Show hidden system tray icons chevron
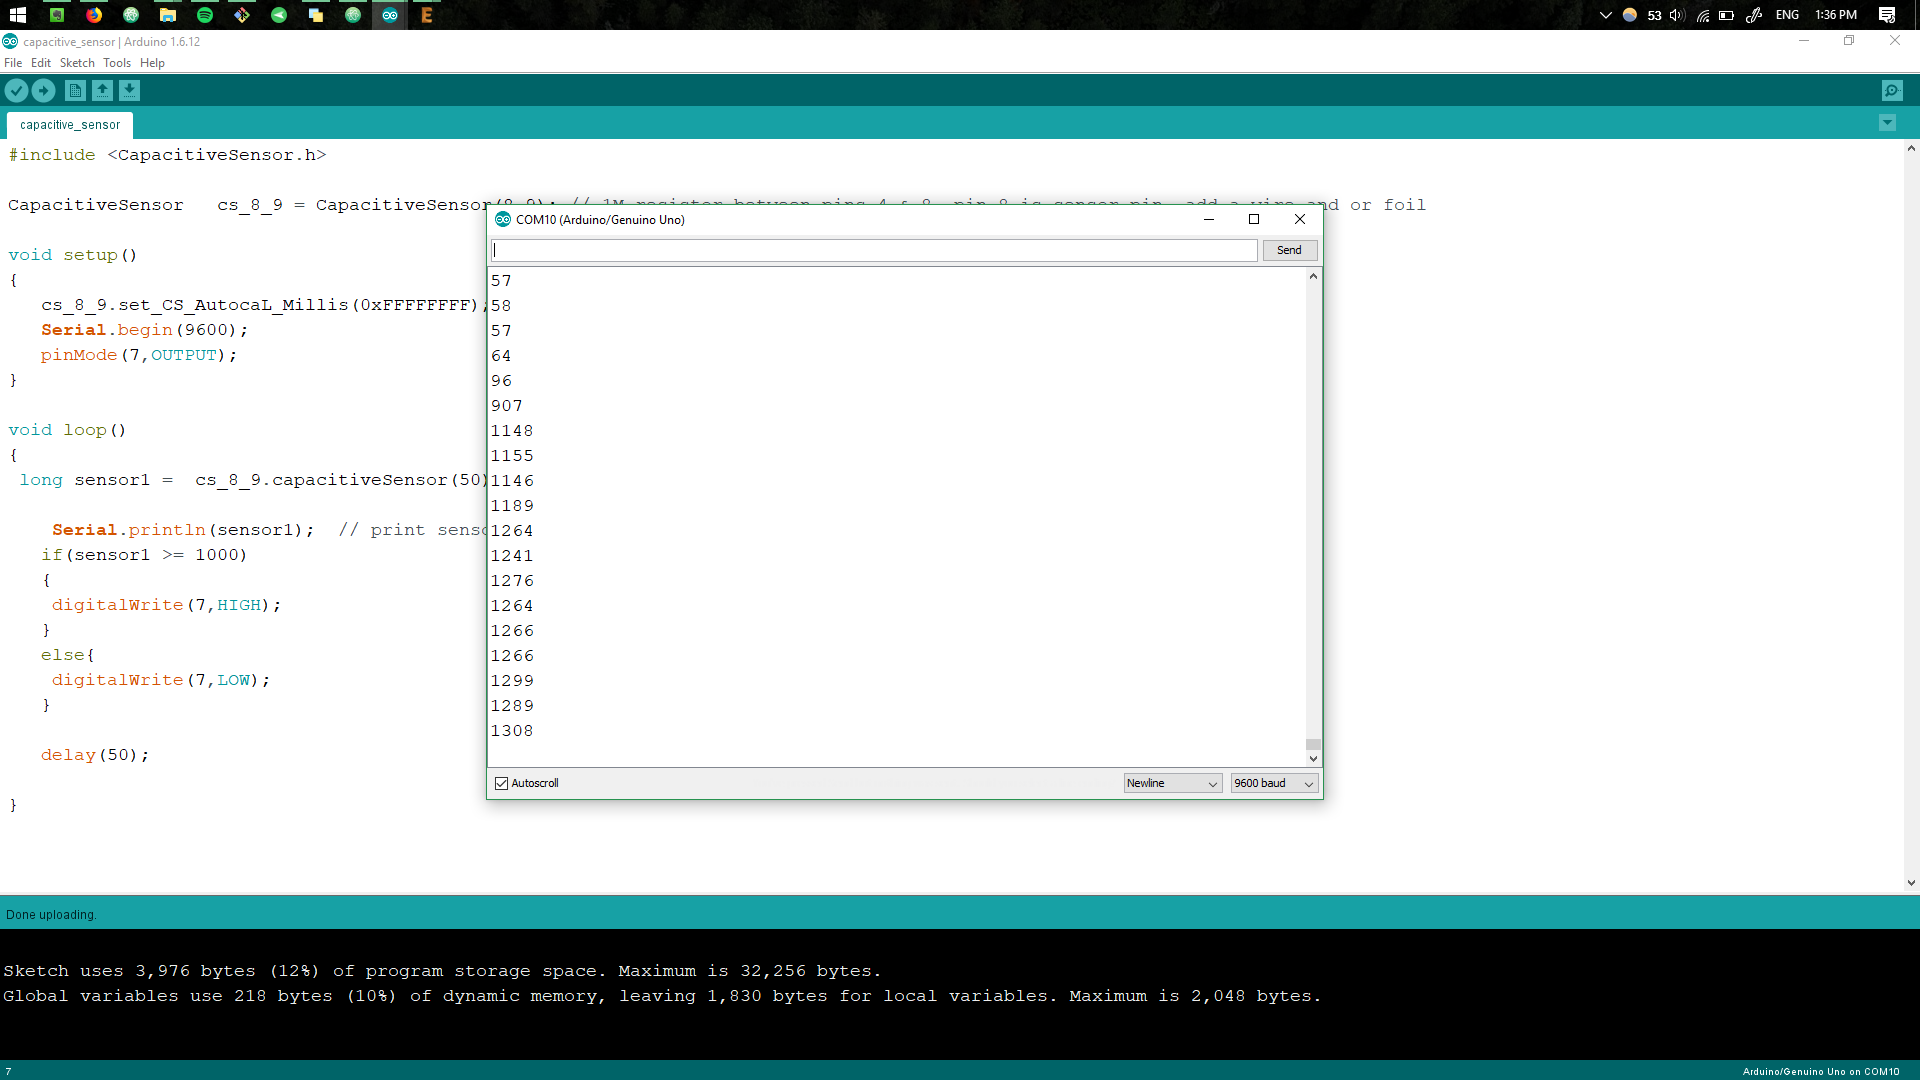The image size is (1920, 1080). pos(1606,15)
